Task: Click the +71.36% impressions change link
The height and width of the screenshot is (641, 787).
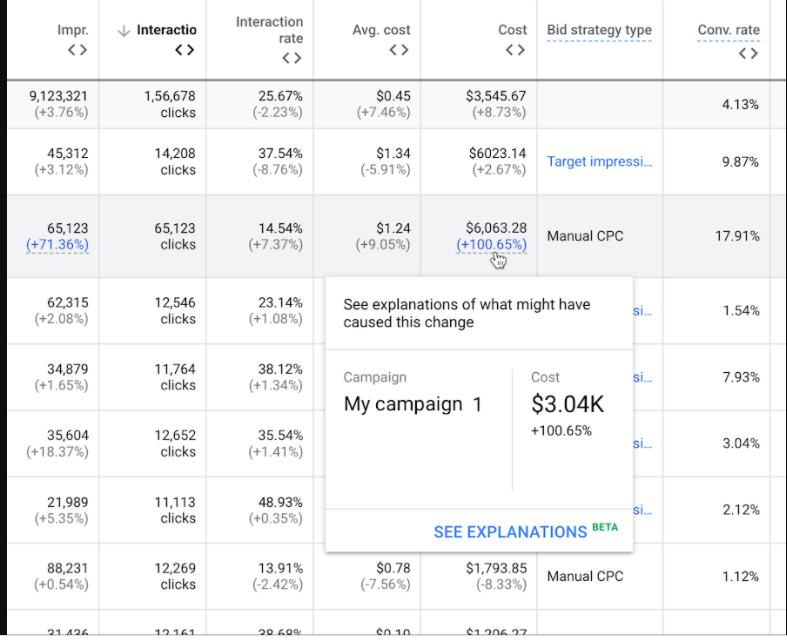Action: coord(58,245)
